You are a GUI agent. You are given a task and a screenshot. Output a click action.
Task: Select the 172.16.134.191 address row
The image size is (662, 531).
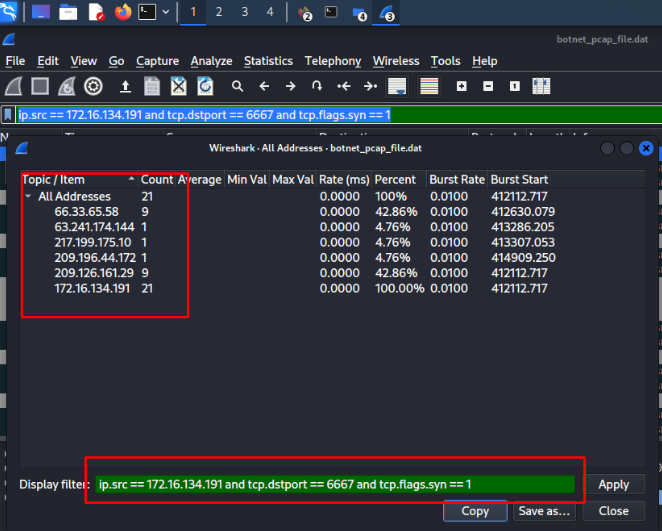click(333, 288)
